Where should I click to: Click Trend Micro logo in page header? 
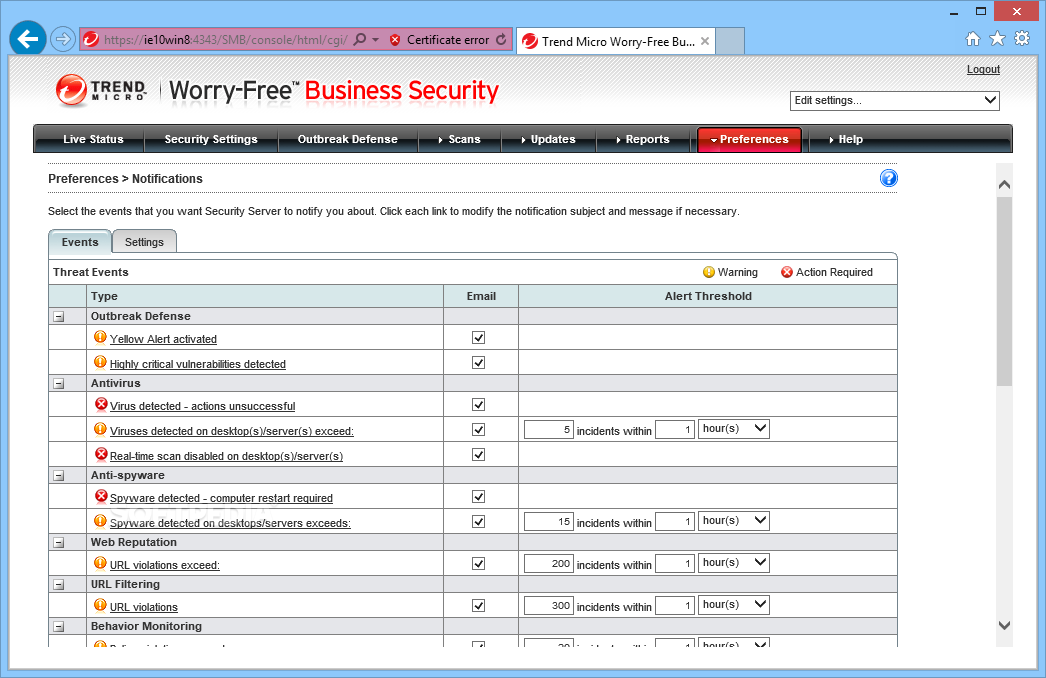click(x=101, y=91)
